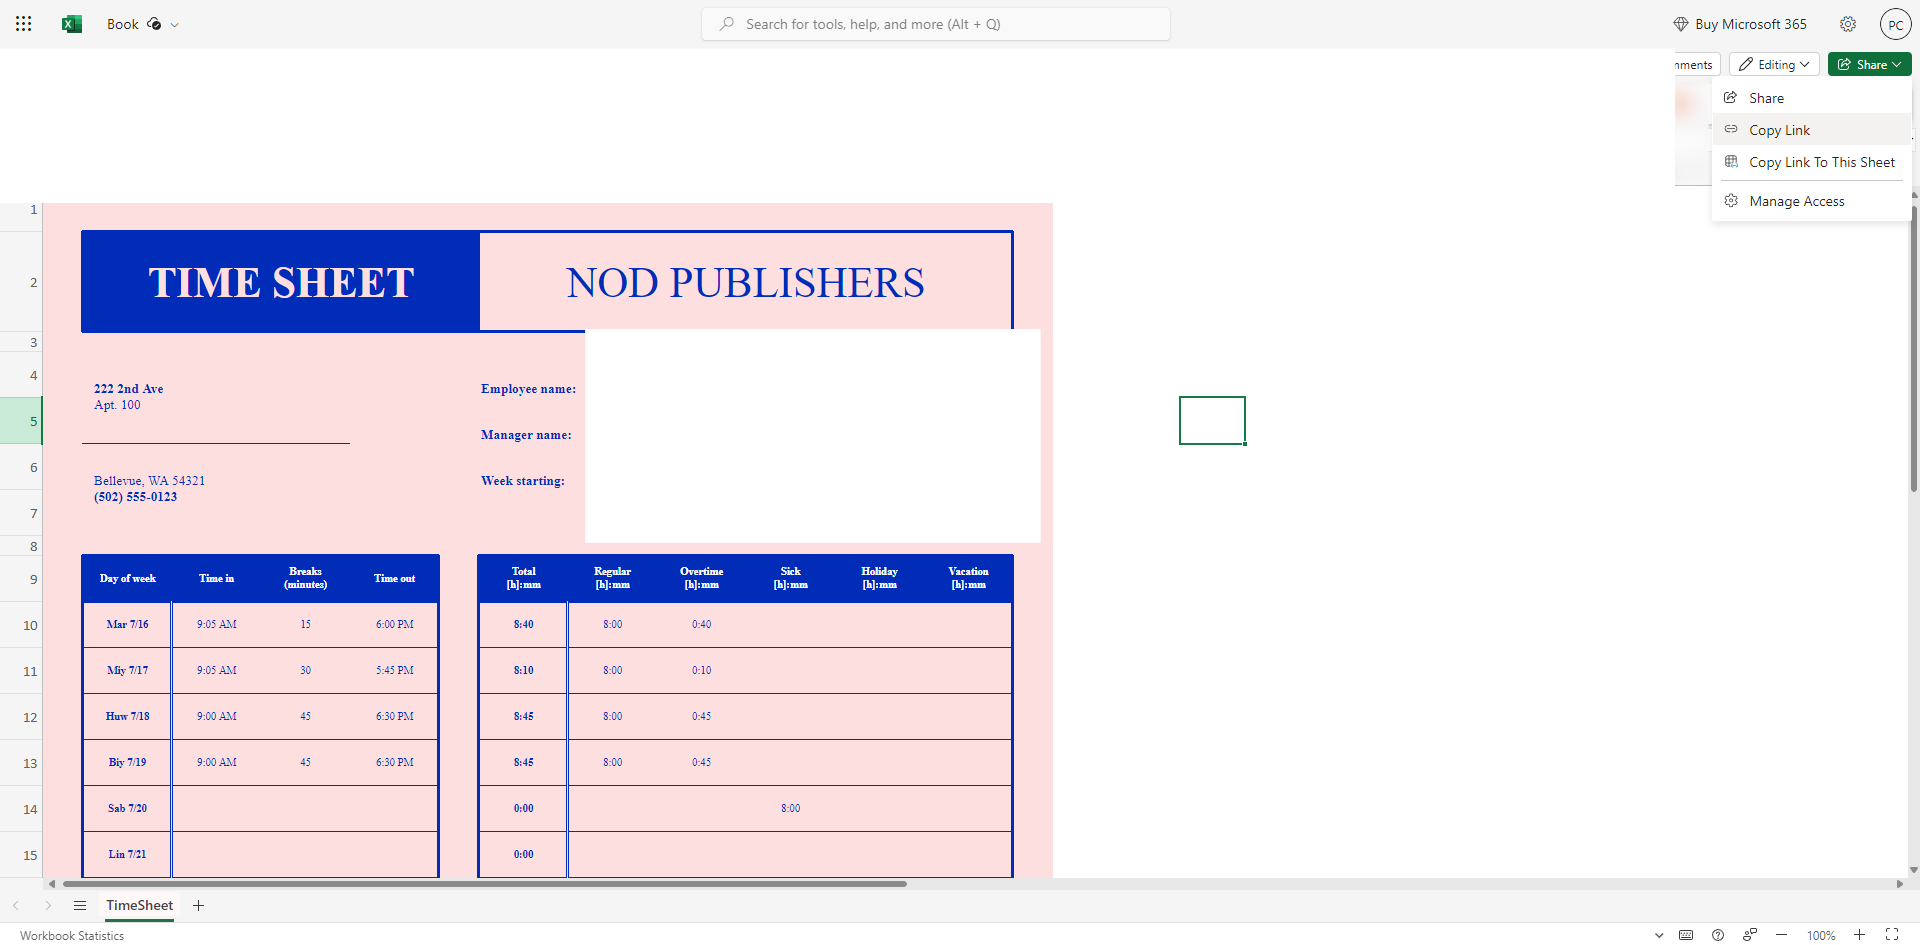Viewport: 1920px width, 945px height.
Task: Click the 100% zoom level
Action: point(1821,936)
